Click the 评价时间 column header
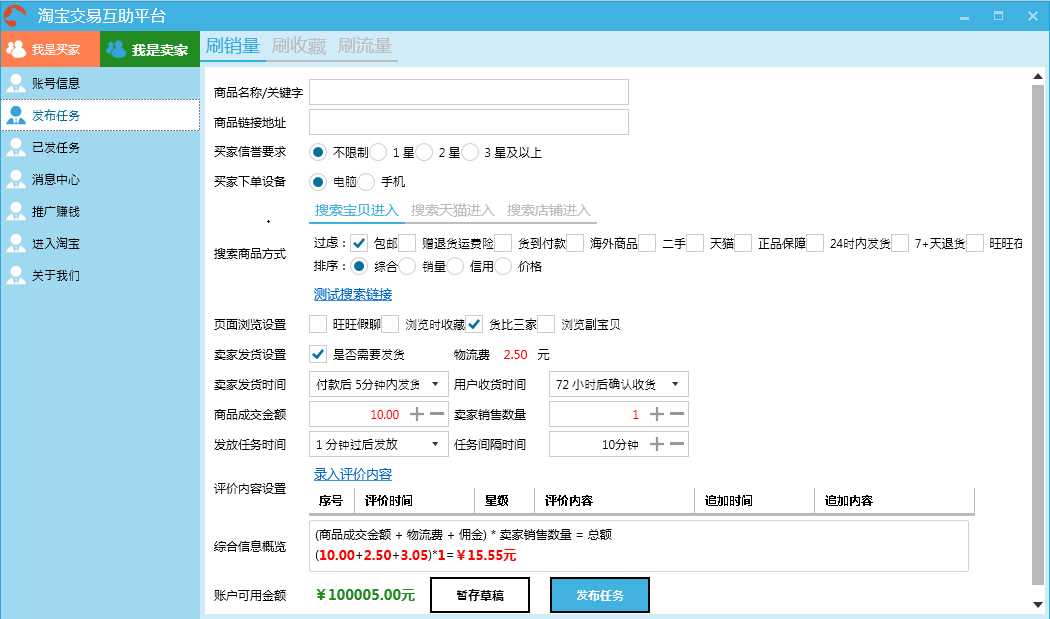Viewport: 1050px width, 619px height. click(x=415, y=500)
